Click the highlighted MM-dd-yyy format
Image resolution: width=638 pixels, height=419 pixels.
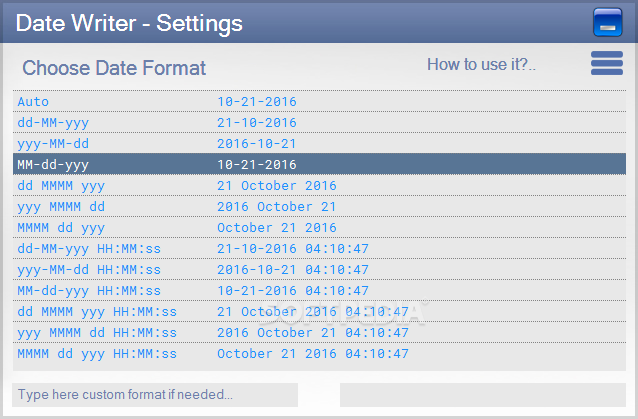pyautogui.click(x=319, y=164)
